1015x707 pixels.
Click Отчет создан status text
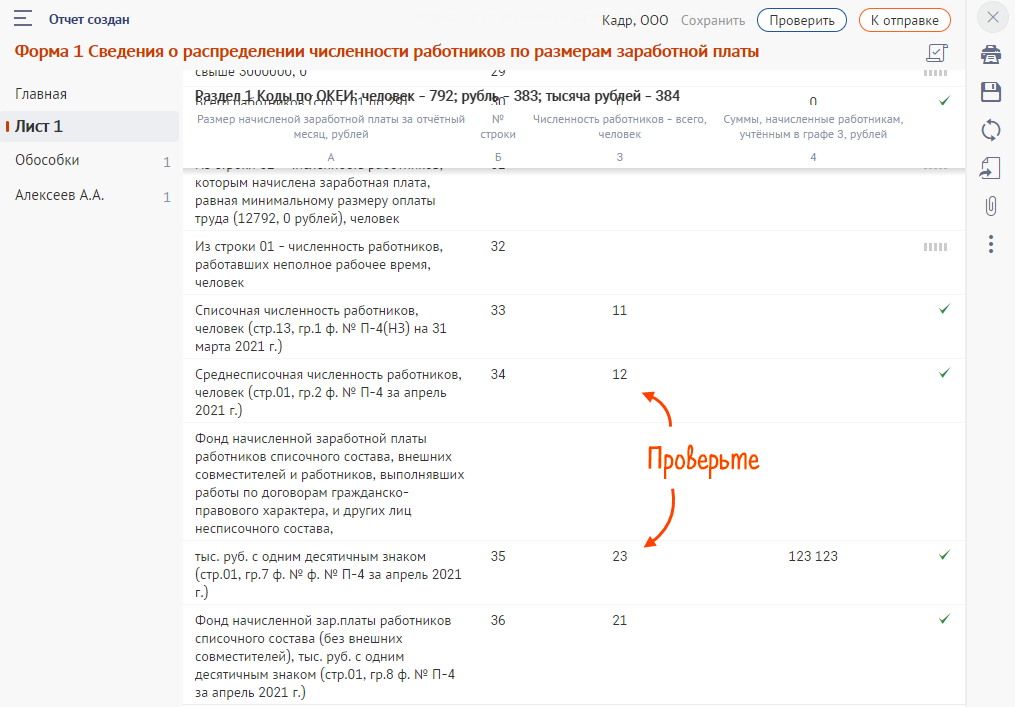(89, 19)
